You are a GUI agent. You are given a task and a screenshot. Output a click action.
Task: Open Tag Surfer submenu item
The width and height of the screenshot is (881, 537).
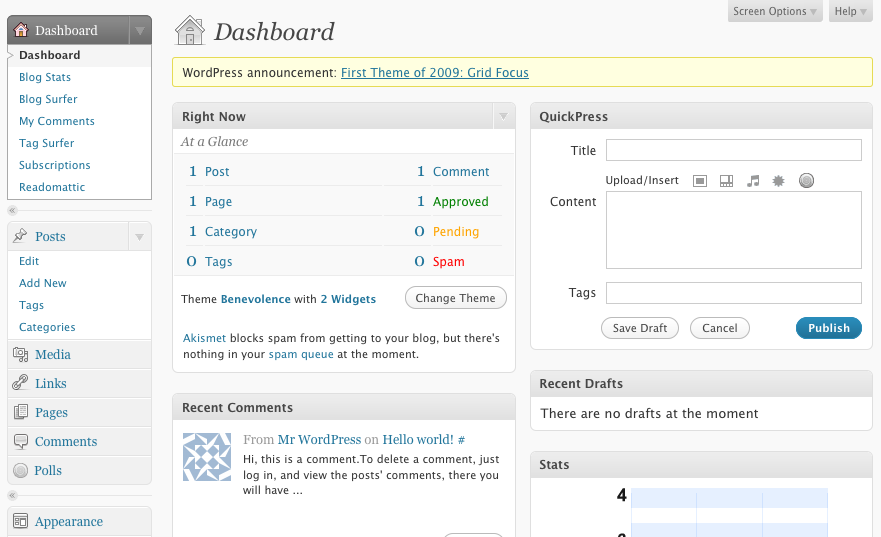47,143
